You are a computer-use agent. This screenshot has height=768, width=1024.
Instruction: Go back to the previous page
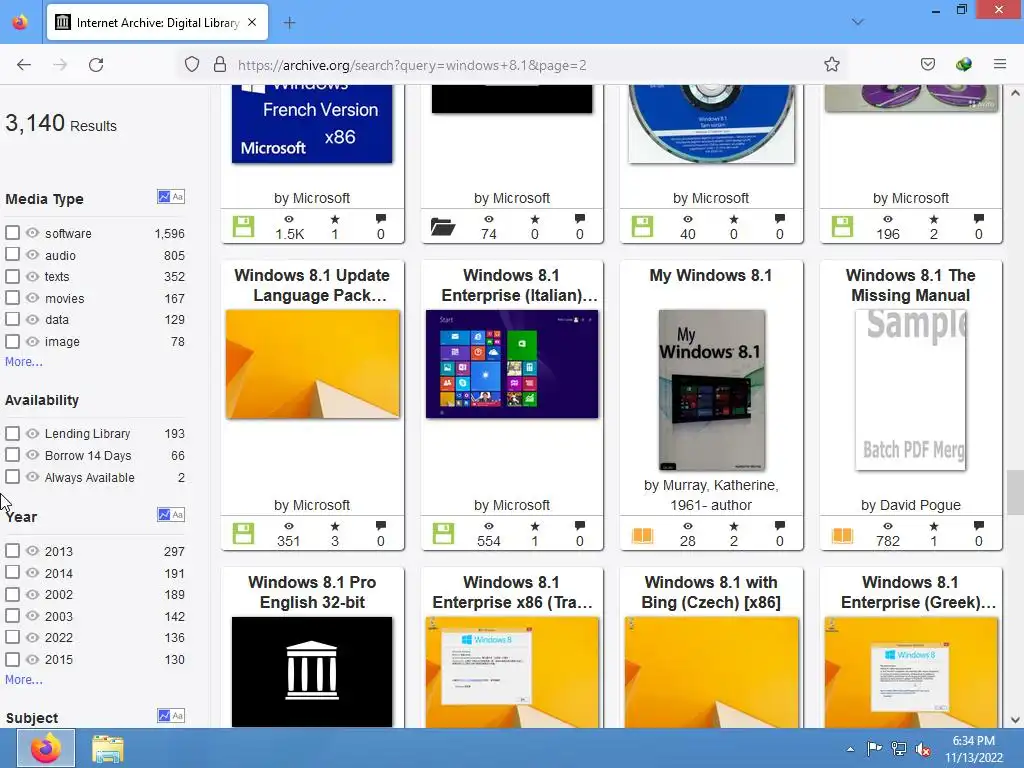24,65
